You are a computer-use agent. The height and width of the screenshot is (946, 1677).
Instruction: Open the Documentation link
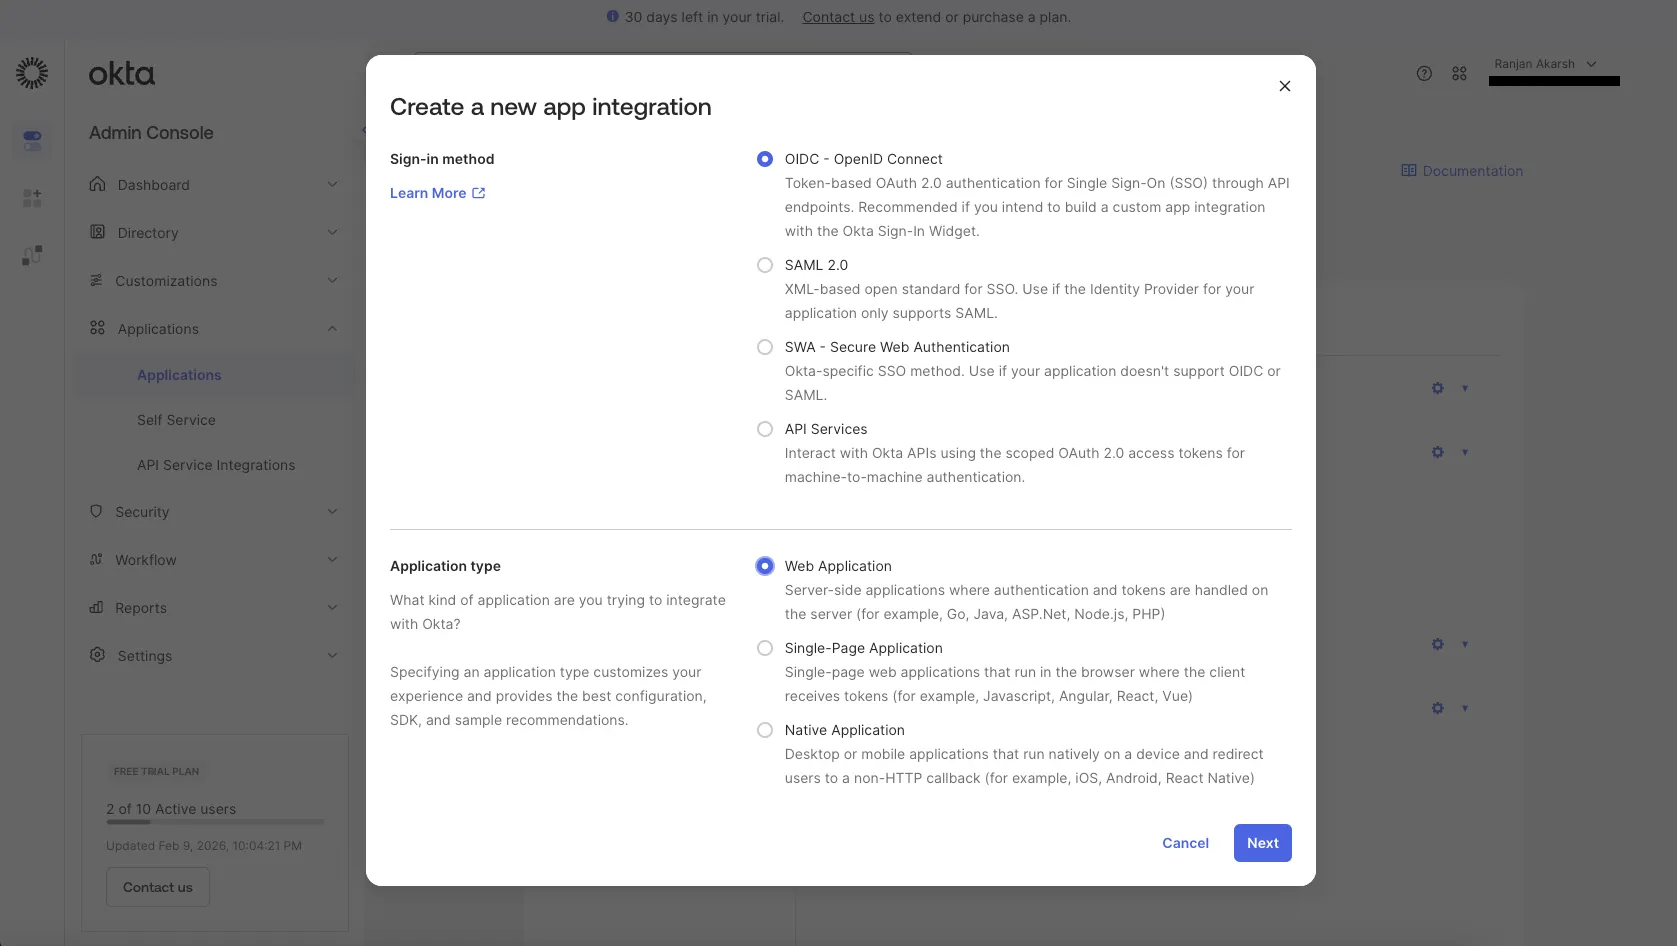tap(1472, 171)
